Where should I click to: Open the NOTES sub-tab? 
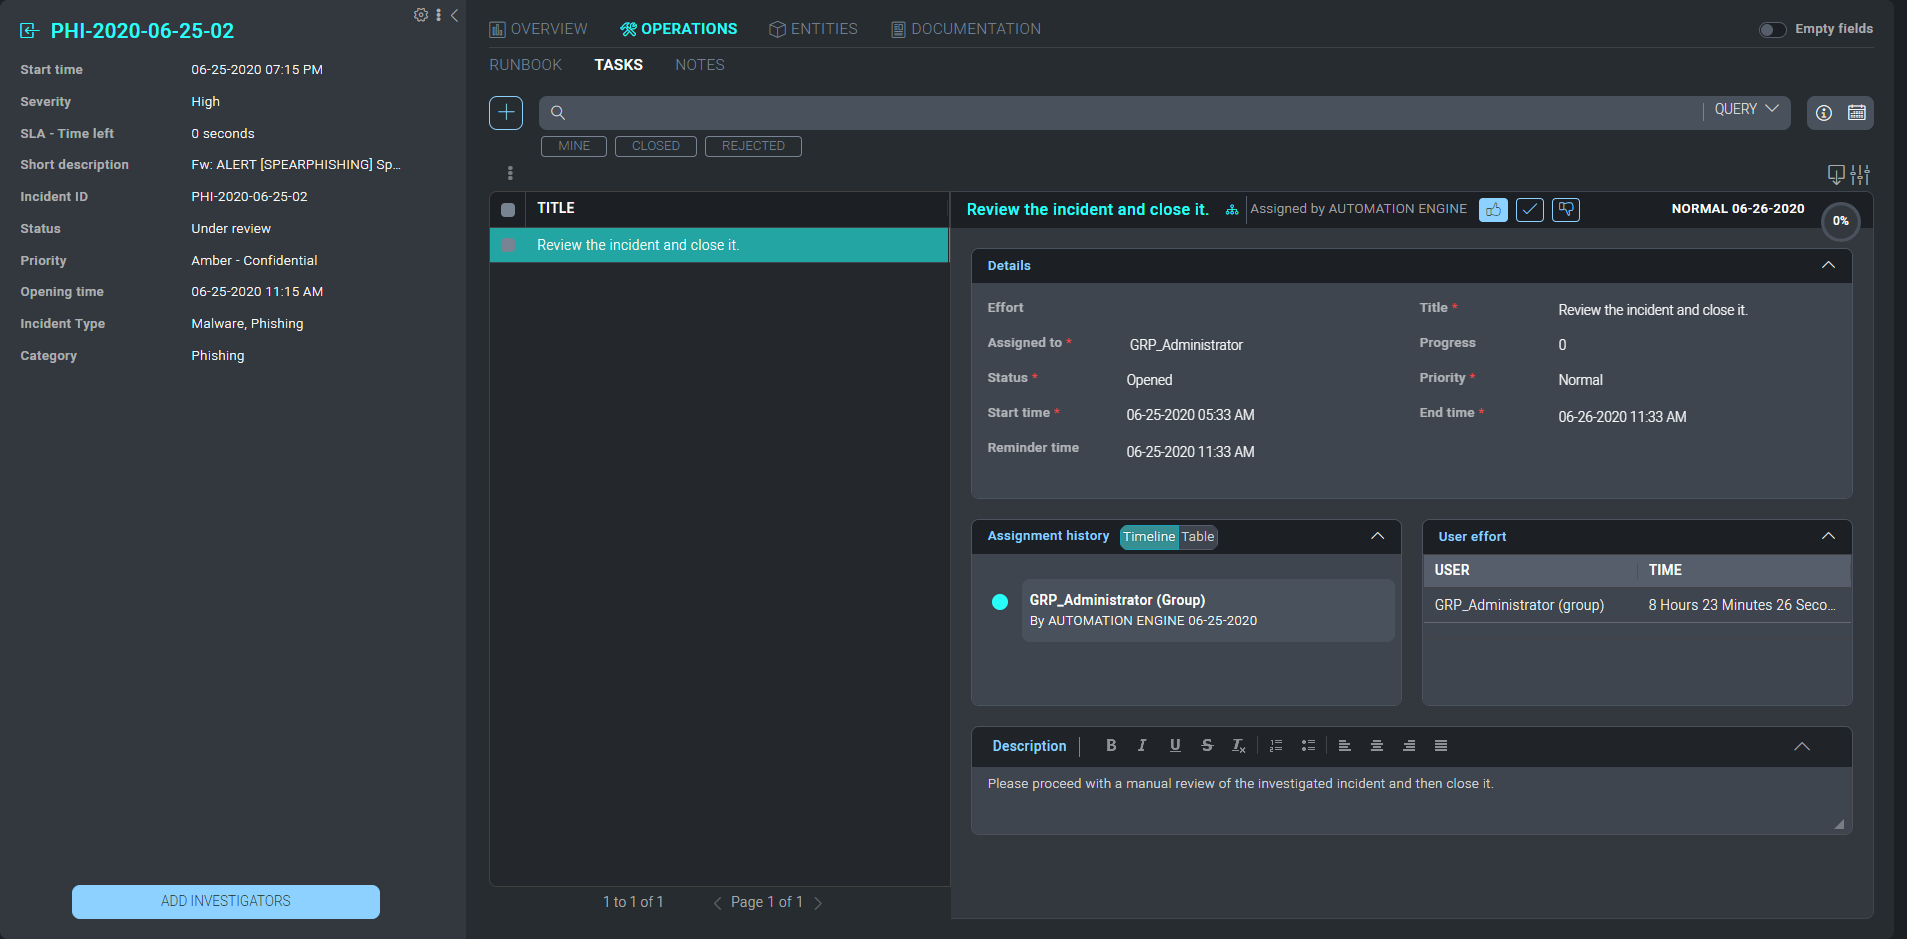699,65
